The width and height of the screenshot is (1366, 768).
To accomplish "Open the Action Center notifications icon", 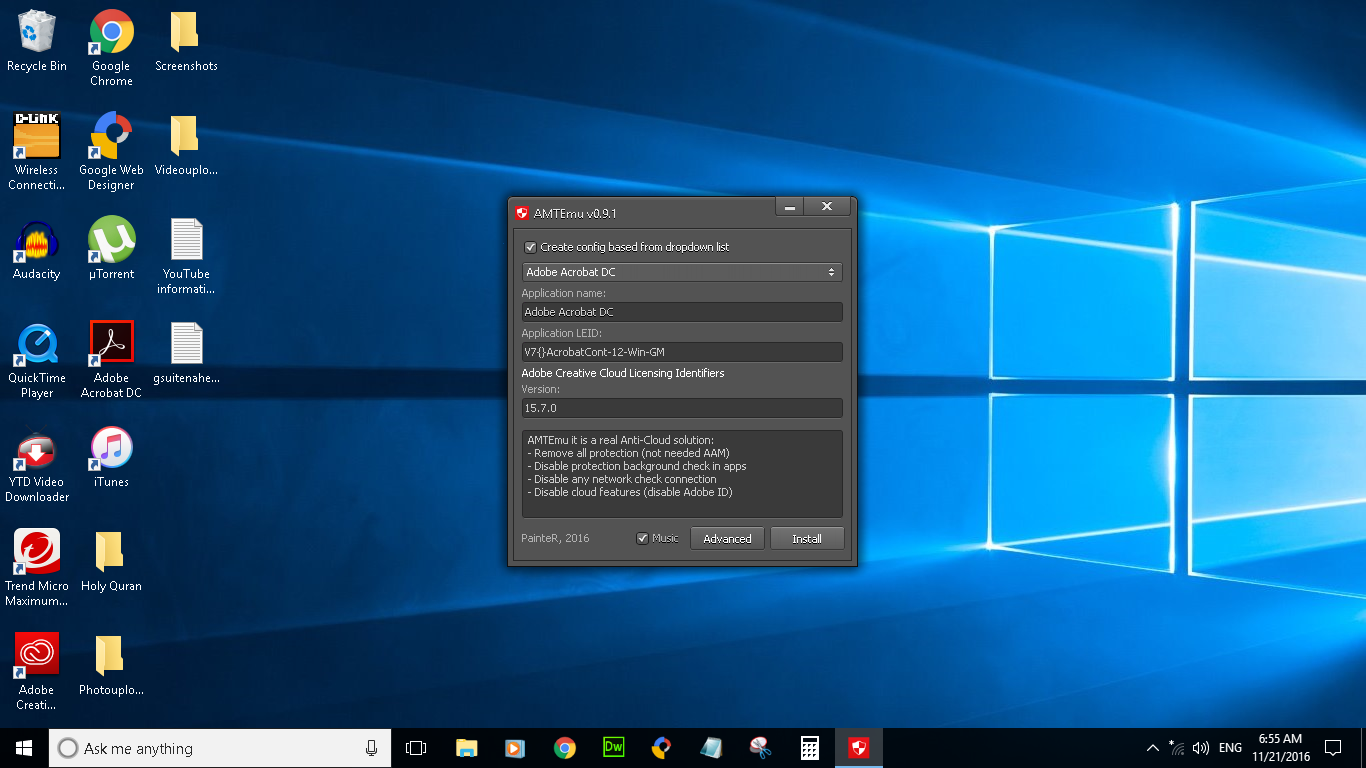I will click(1333, 748).
